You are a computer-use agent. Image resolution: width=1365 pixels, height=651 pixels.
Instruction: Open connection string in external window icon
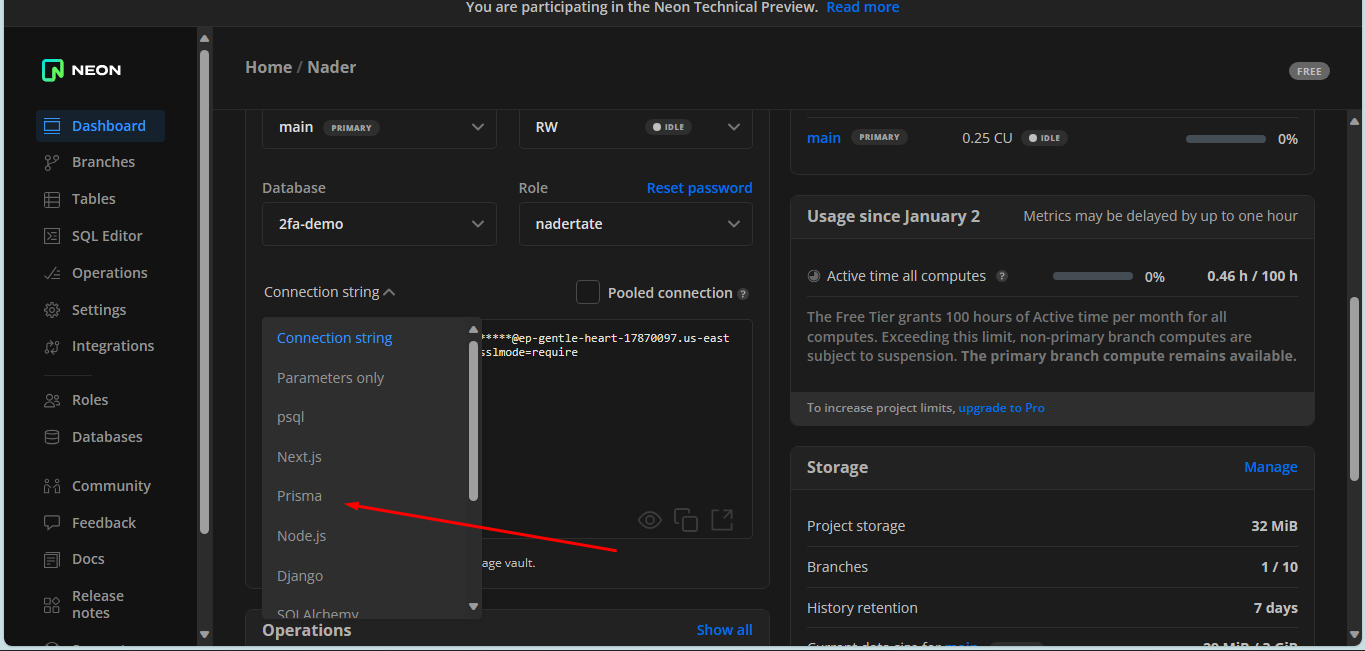tap(722, 519)
